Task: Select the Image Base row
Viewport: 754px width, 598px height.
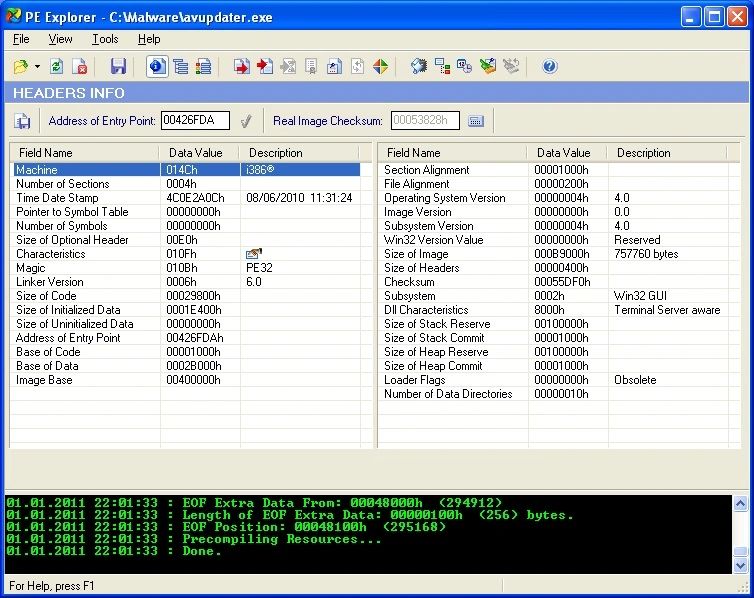Action: (187, 380)
